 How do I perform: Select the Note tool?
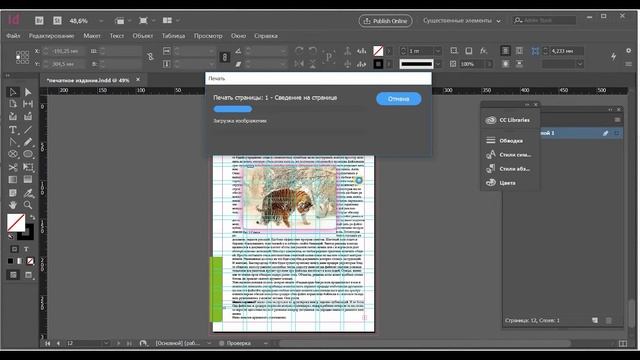pos(13,193)
